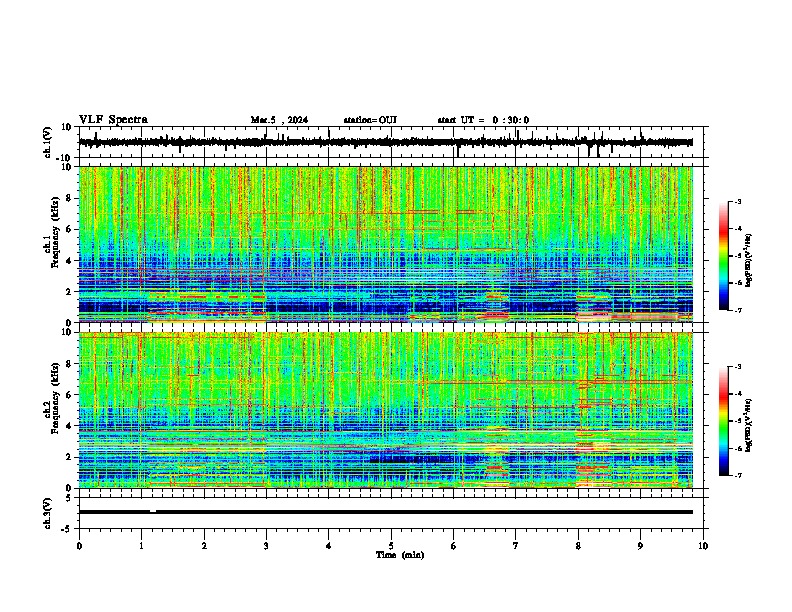The height and width of the screenshot is (612, 792).
Task: Click the white gap in ch.3 trace
Action: click(x=153, y=511)
